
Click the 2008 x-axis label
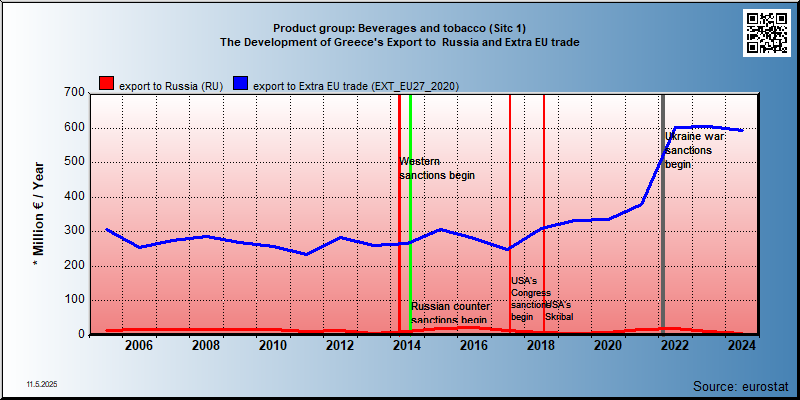(206, 345)
